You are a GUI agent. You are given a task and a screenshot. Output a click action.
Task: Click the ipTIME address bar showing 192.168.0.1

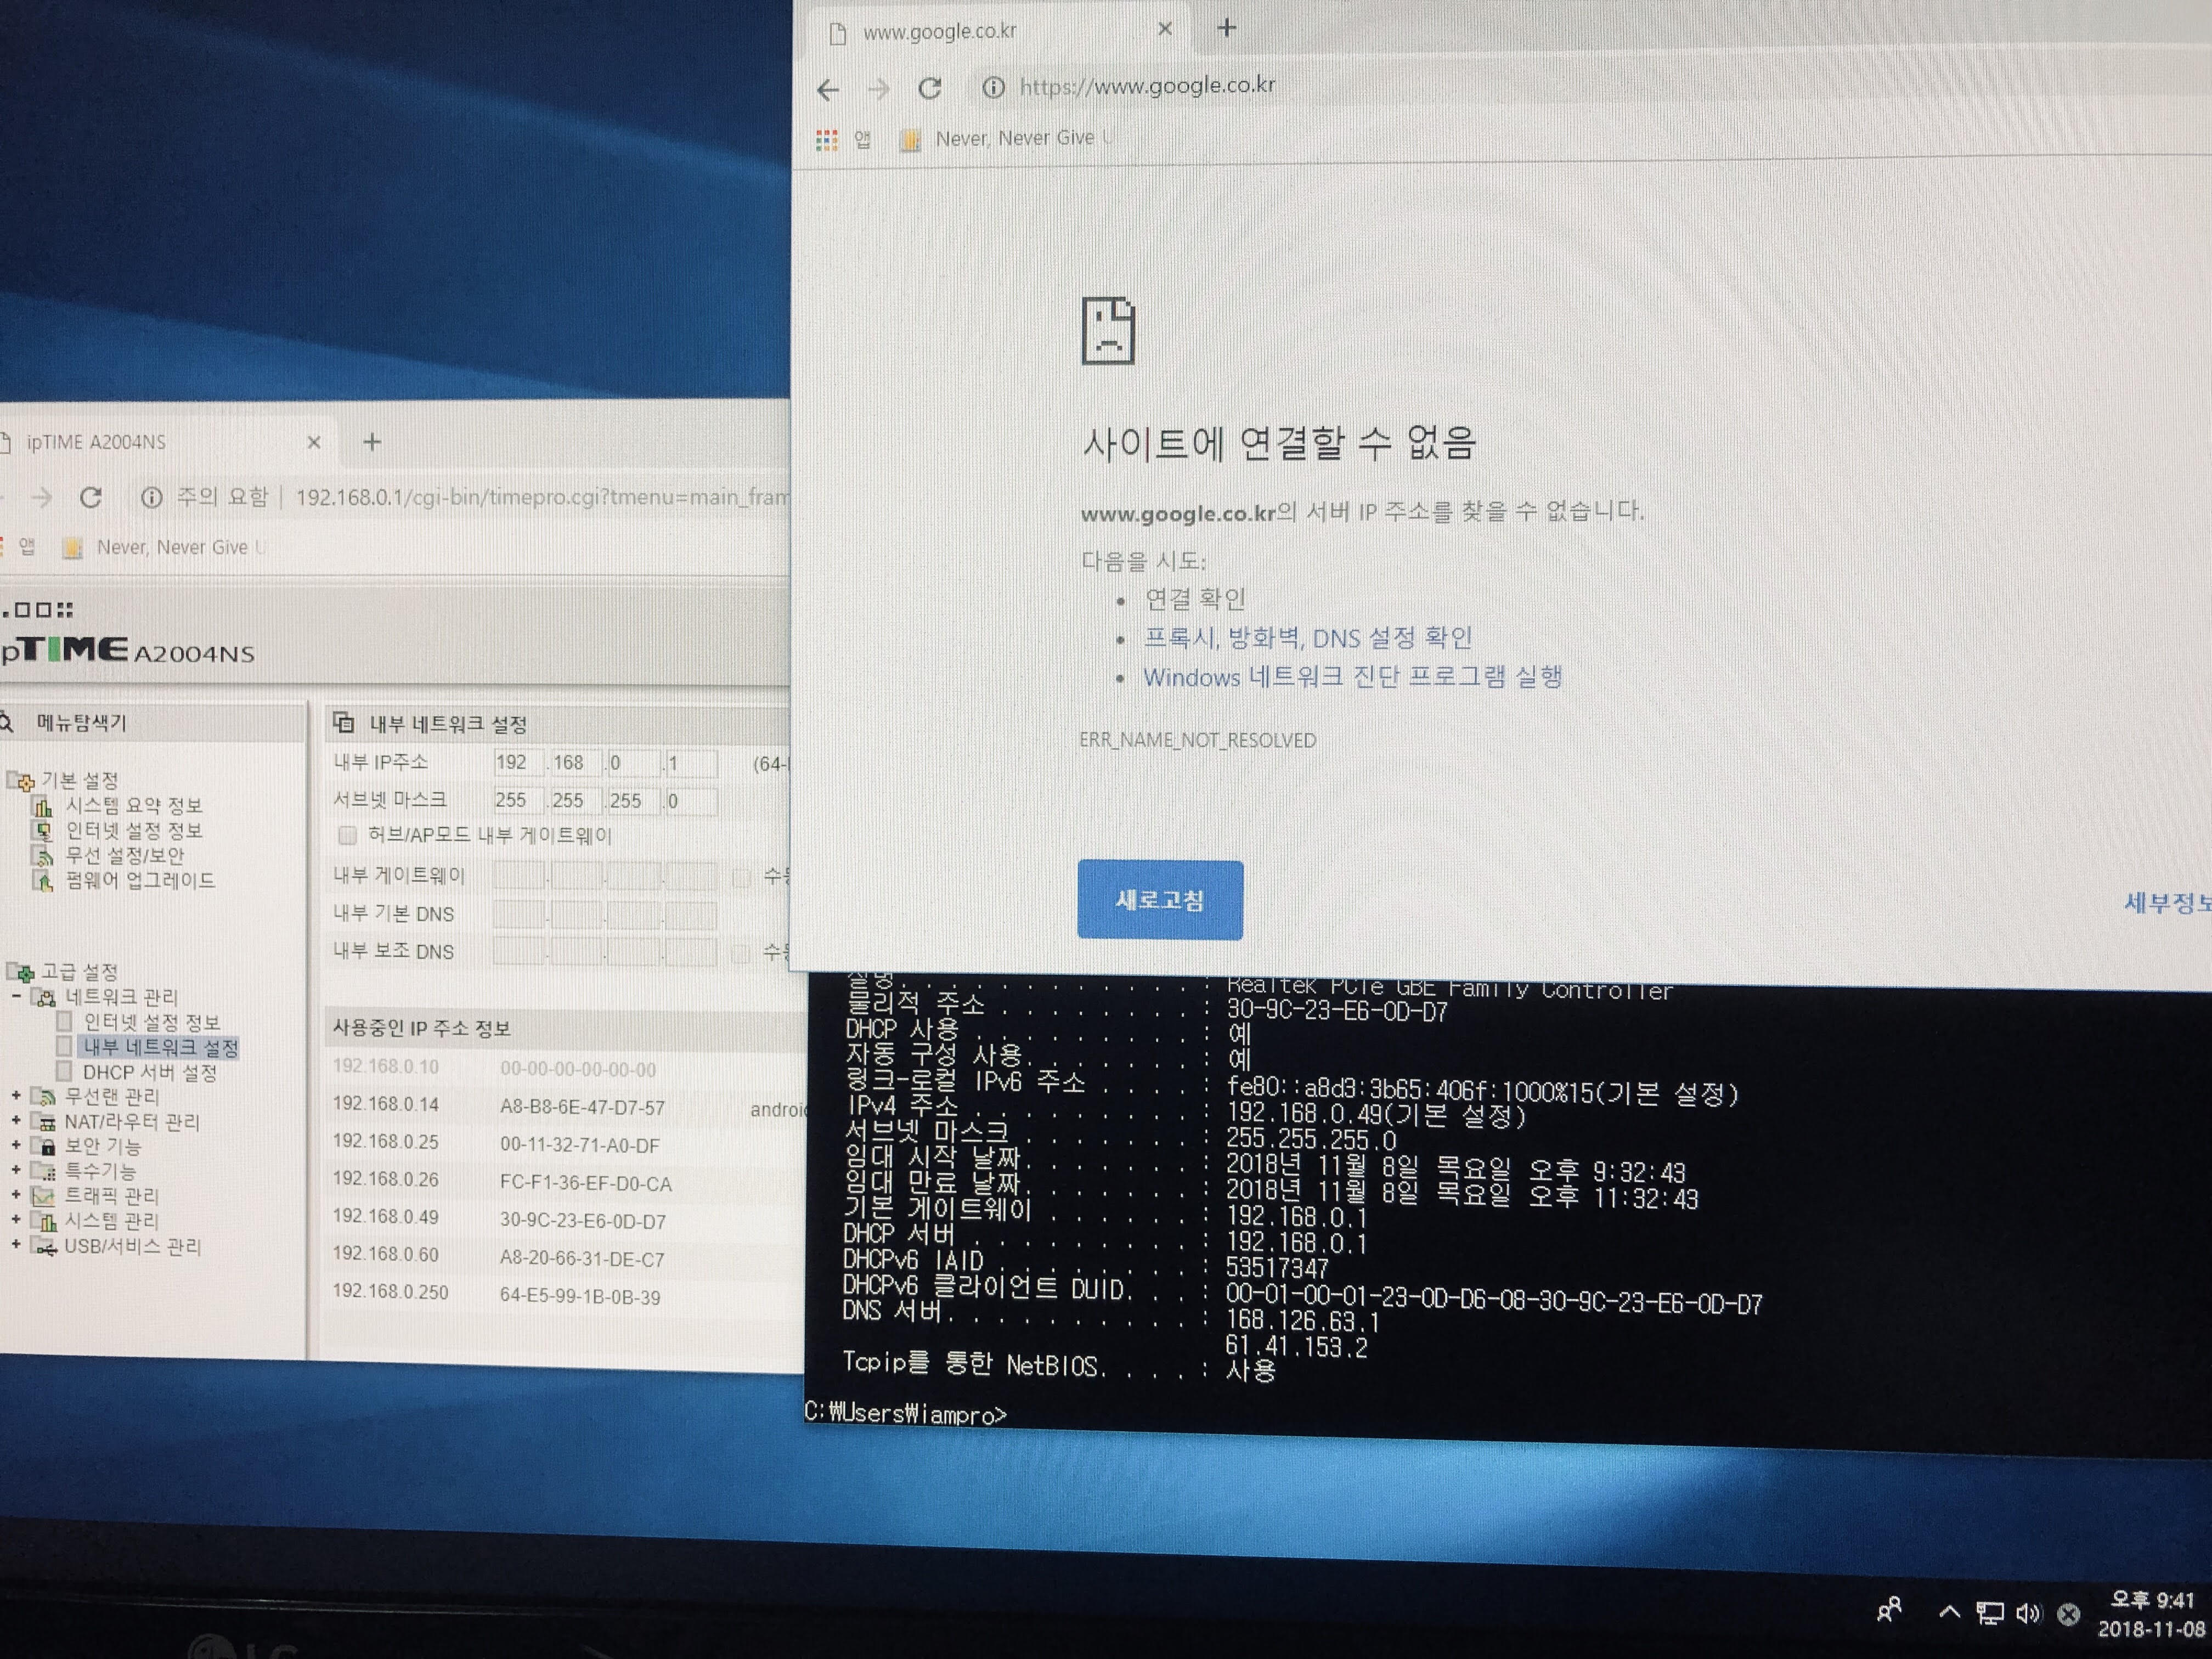click(x=542, y=497)
